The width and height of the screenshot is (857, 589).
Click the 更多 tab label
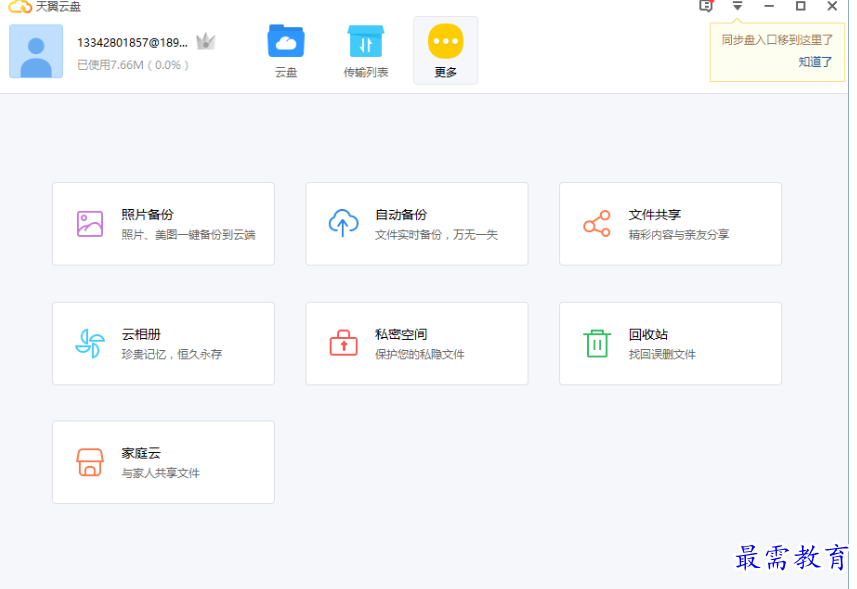[445, 72]
